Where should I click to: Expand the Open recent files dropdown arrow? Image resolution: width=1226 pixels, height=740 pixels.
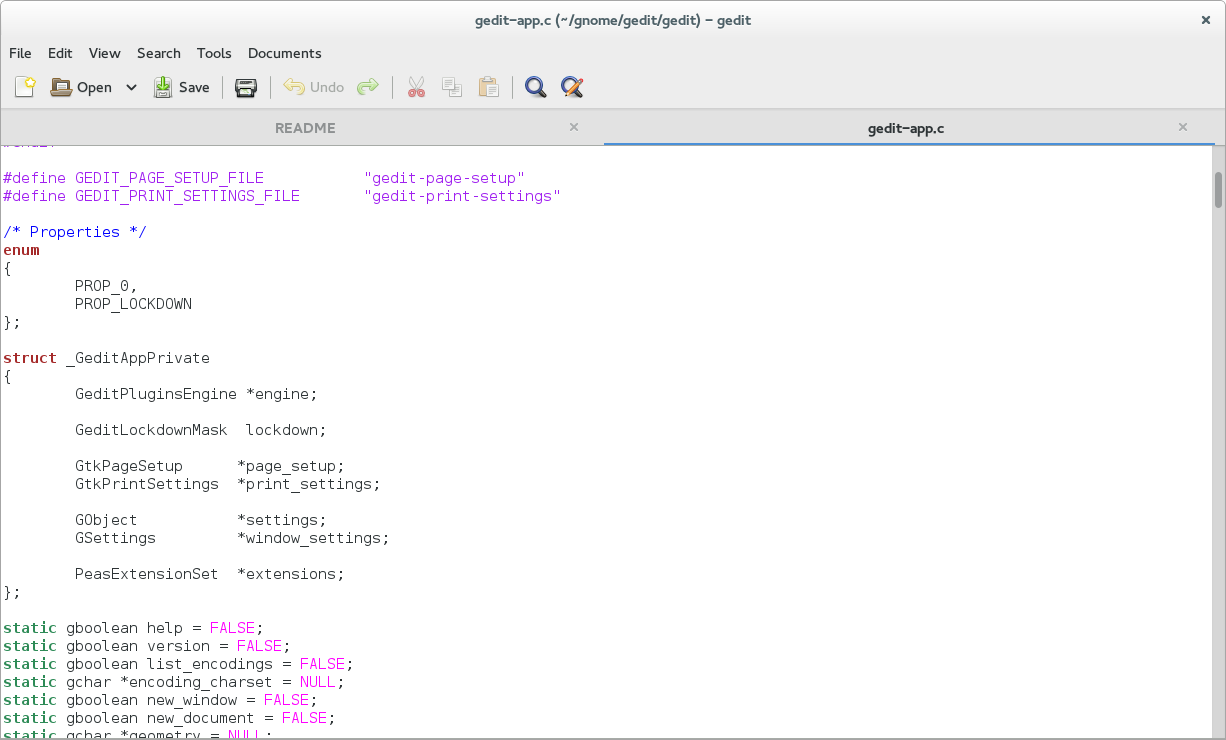[x=131, y=87]
